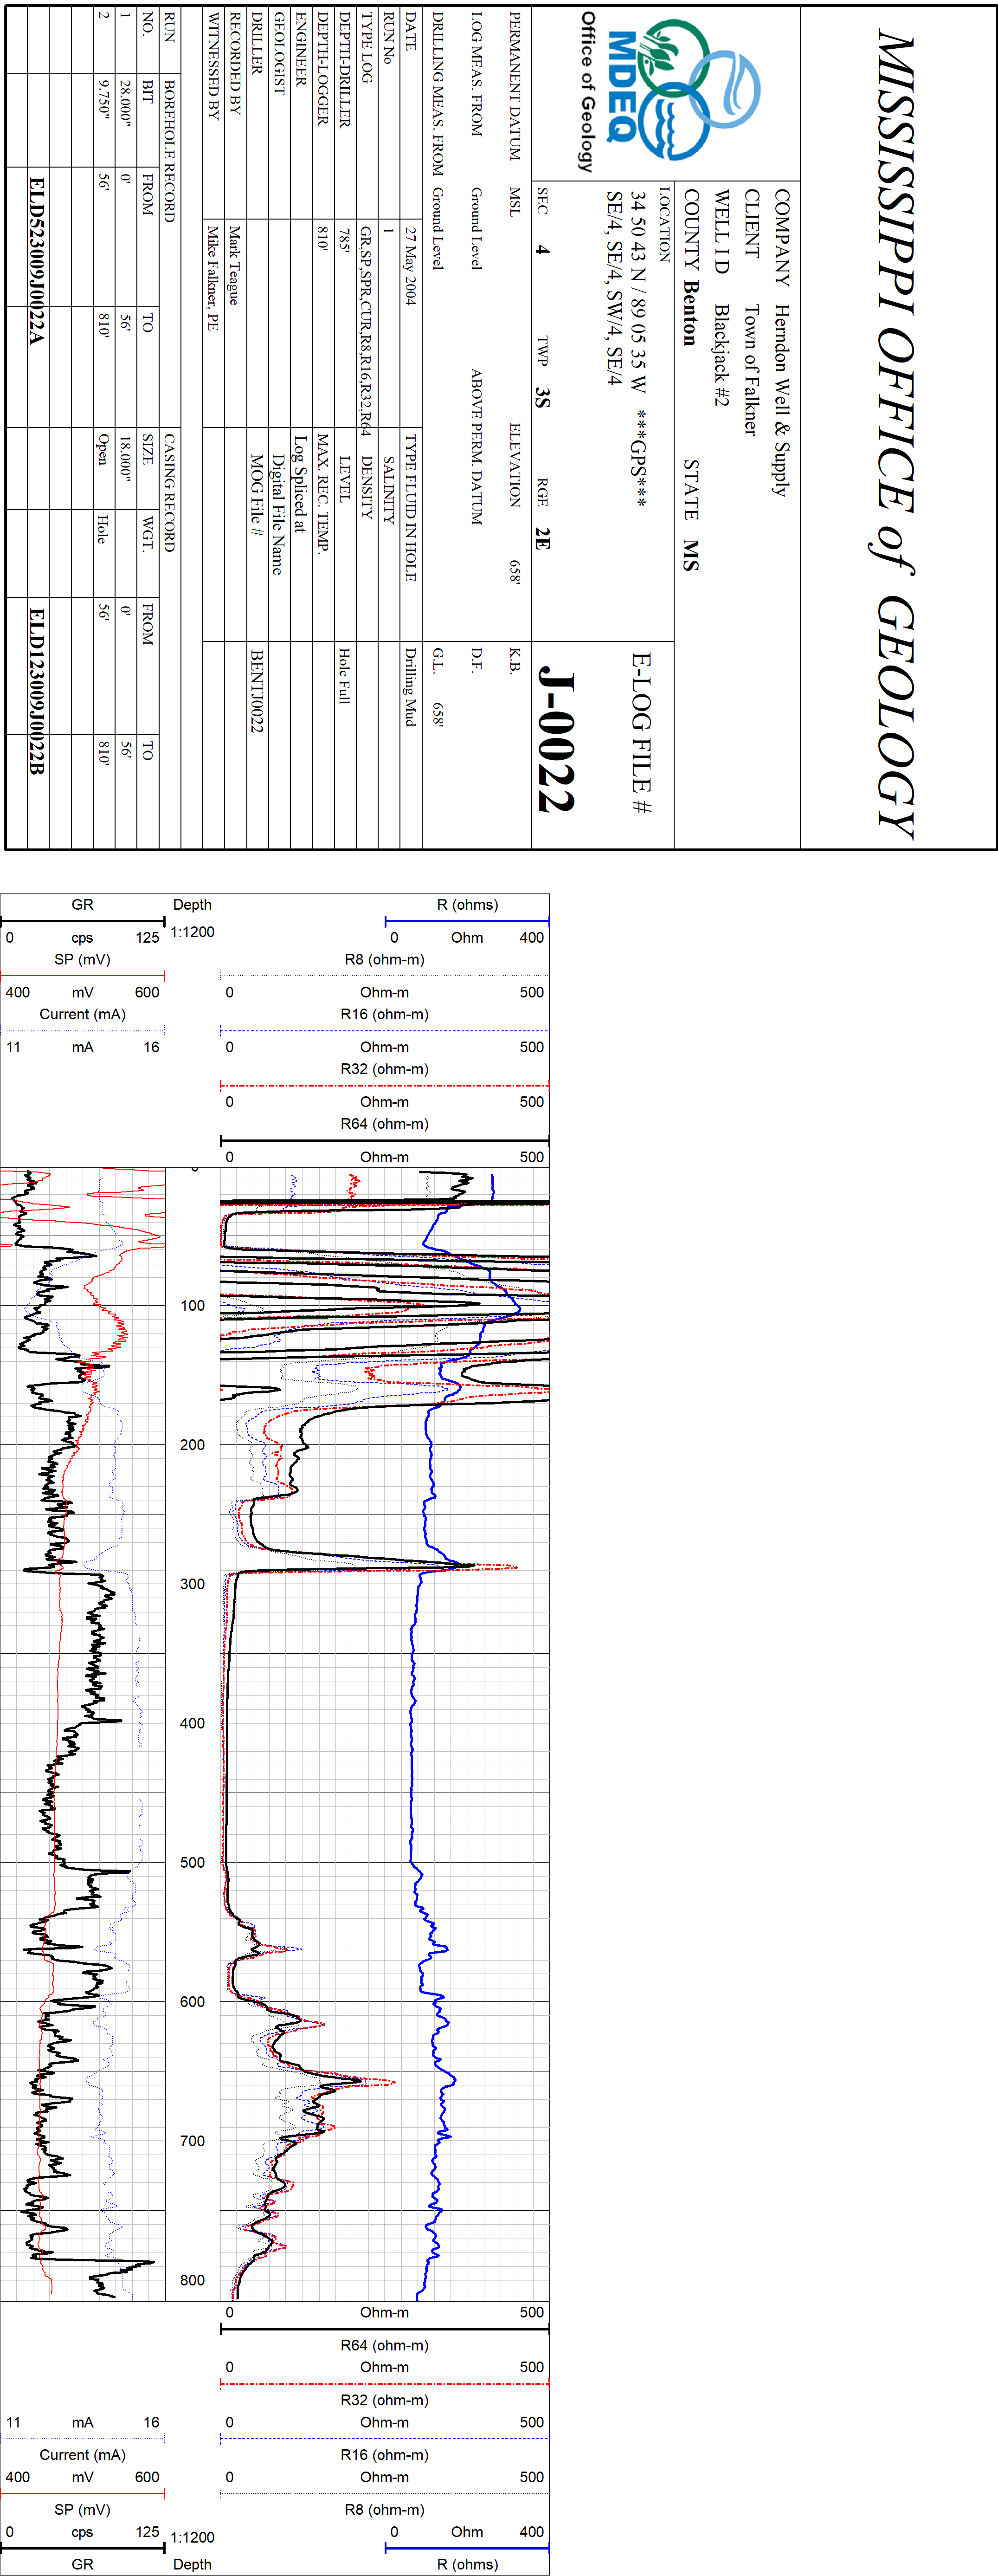Click the 500 depth marker
This screenshot has height=2576, width=998.
tap(192, 1862)
